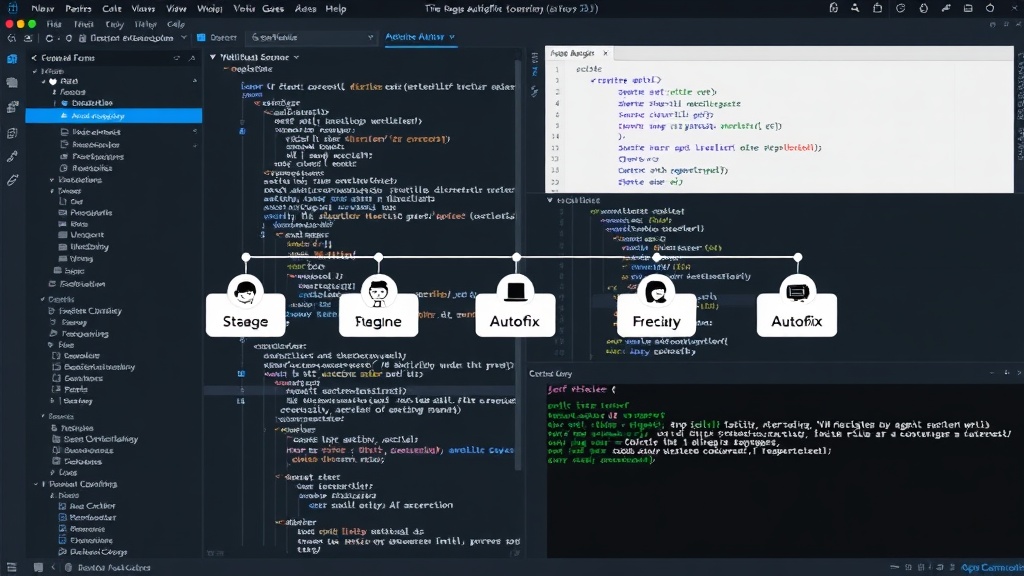Click the wrench icon in top-right toolbar
1024x576 pixels.
pyautogui.click(x=946, y=8)
